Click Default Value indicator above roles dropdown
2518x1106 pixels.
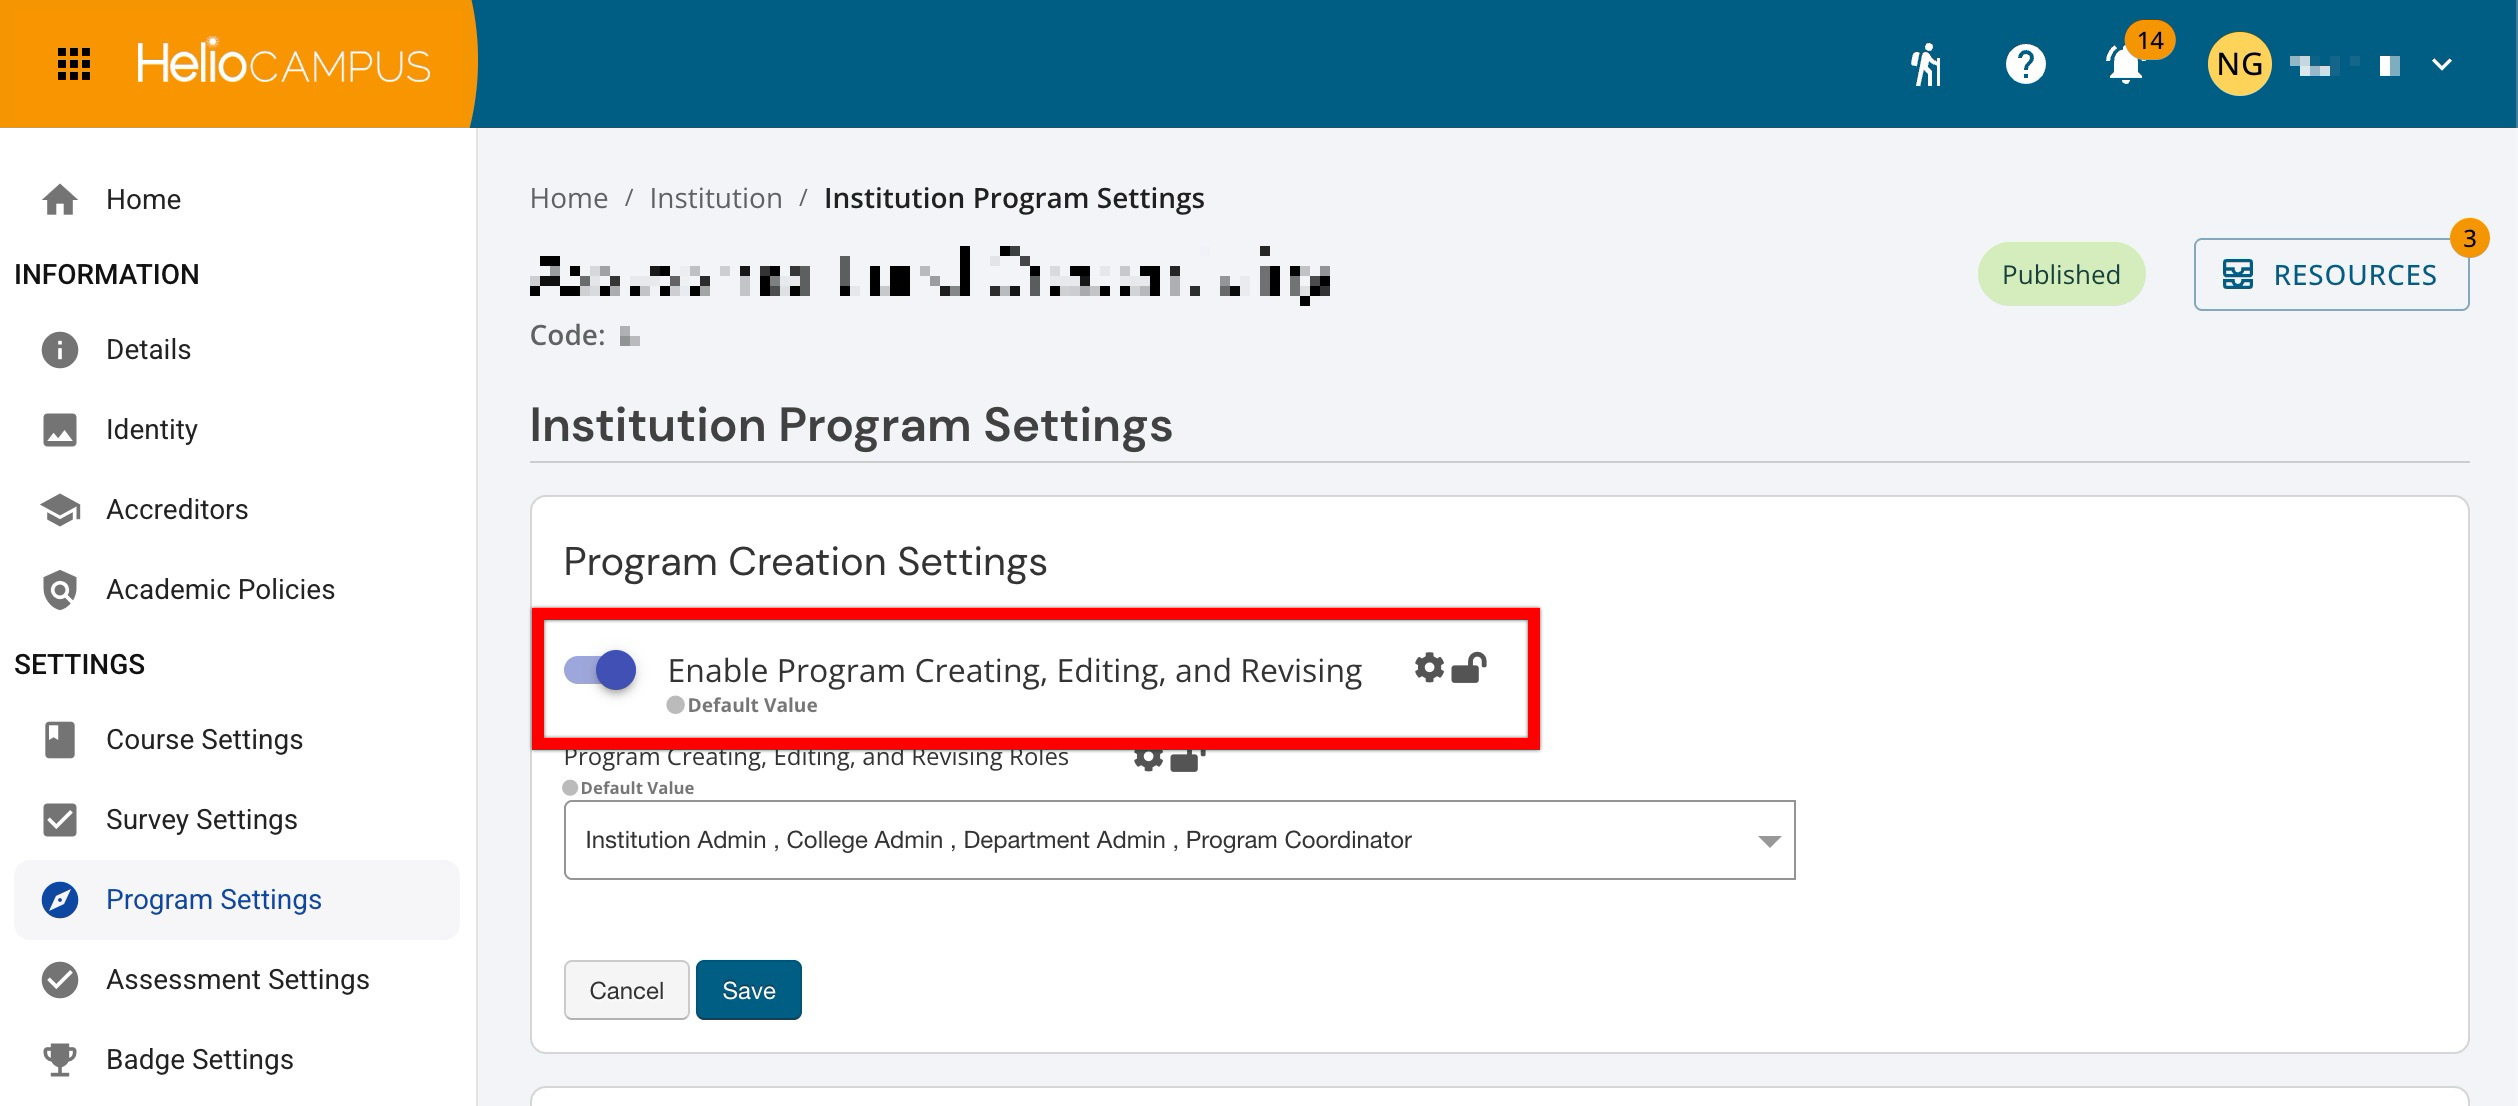click(628, 788)
